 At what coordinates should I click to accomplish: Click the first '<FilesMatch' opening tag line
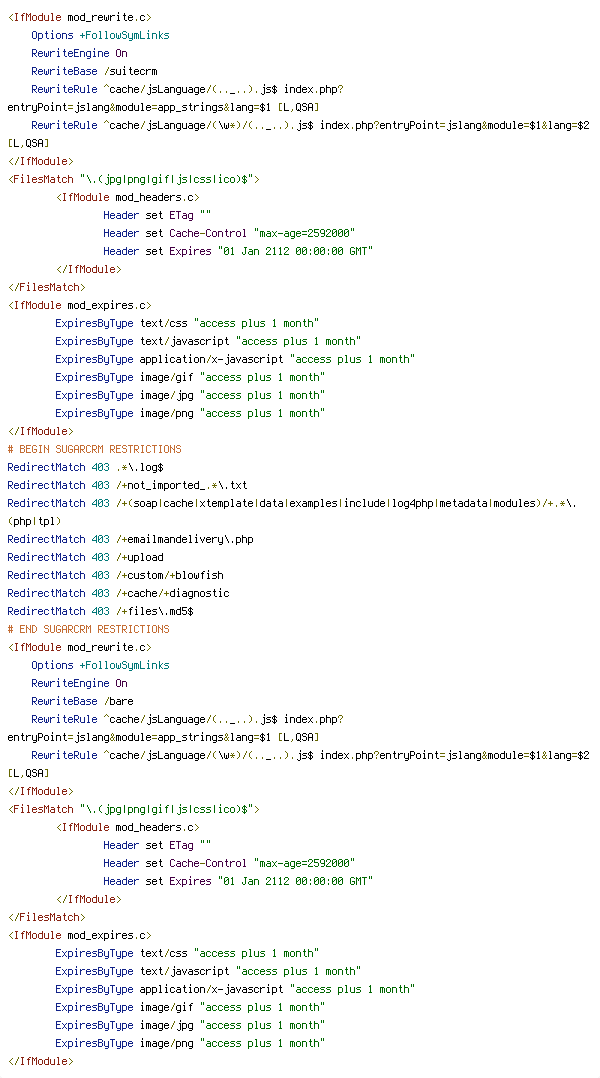(x=133, y=179)
